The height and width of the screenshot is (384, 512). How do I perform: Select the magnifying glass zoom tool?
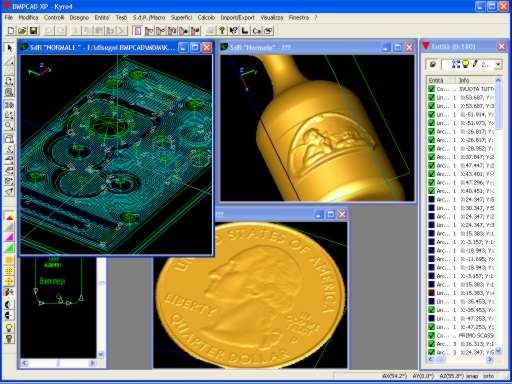pos(9,126)
